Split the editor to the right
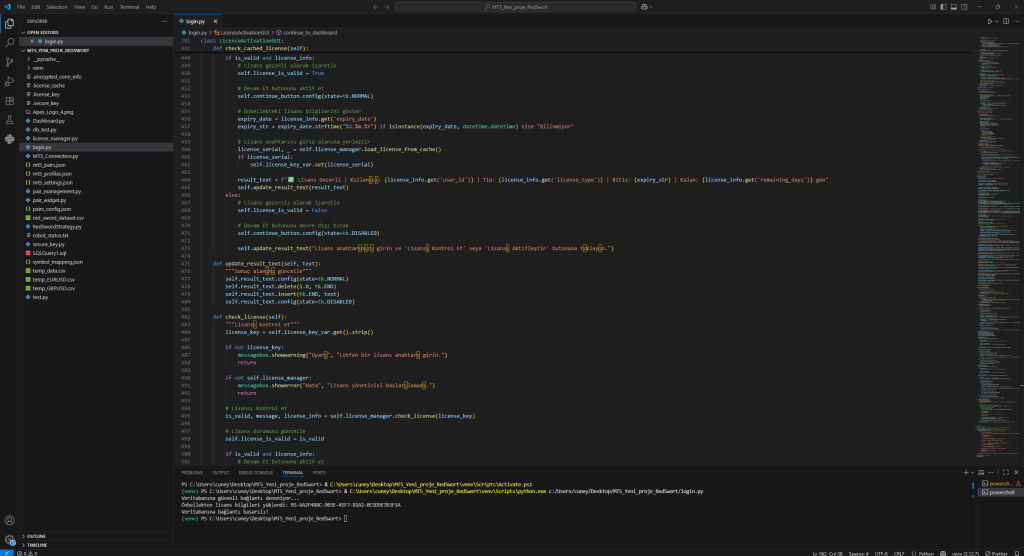Viewport: 1024px width, 556px height. point(1006,20)
